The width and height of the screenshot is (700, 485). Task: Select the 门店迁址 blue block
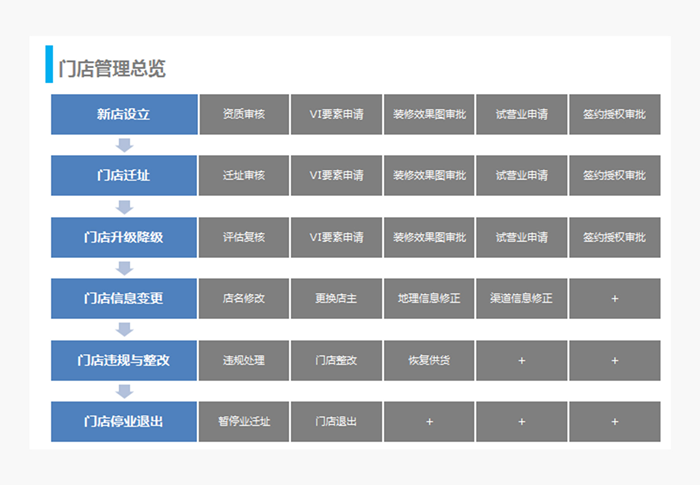(x=124, y=176)
